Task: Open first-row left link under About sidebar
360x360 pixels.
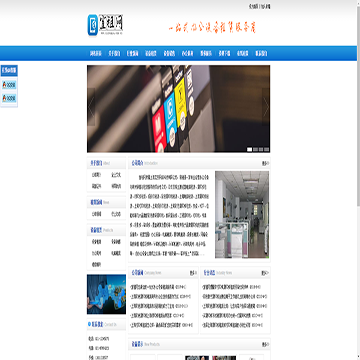Action: pos(96,175)
